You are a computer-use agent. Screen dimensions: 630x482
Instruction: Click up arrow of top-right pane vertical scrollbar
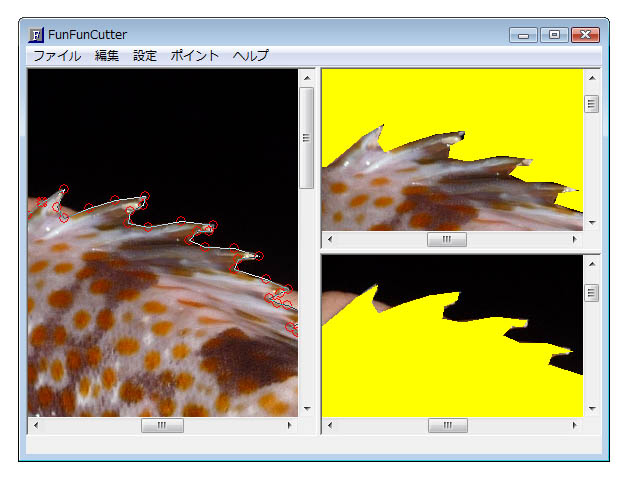[592, 78]
